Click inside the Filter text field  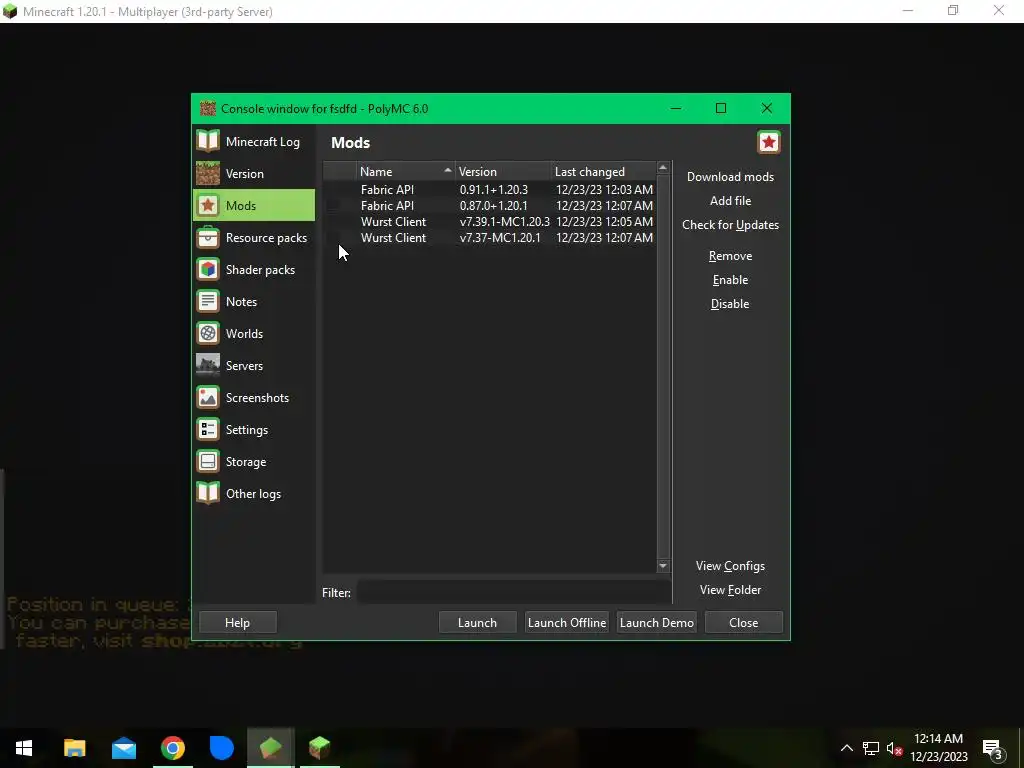[x=513, y=592]
